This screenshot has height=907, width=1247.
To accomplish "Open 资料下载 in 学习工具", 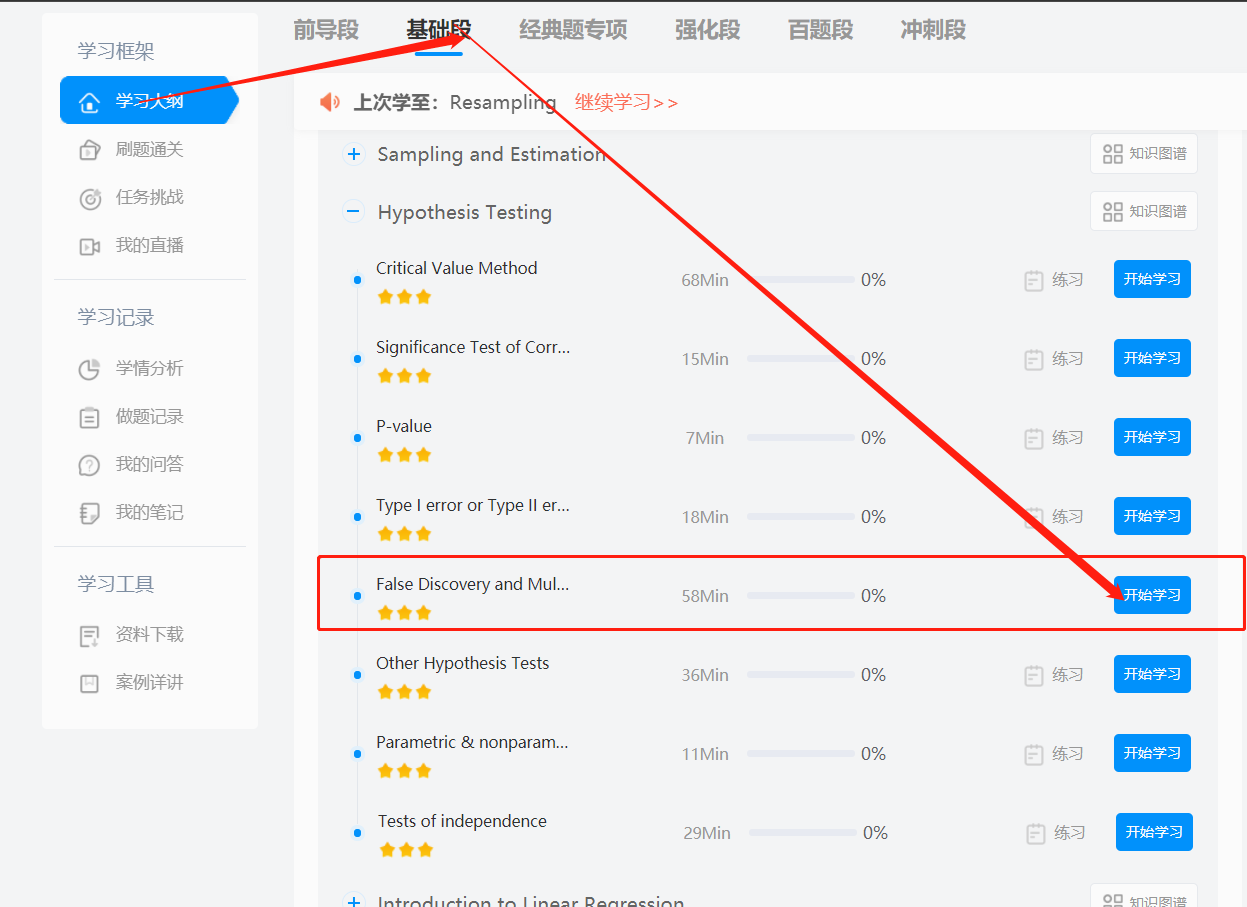I will point(149,635).
